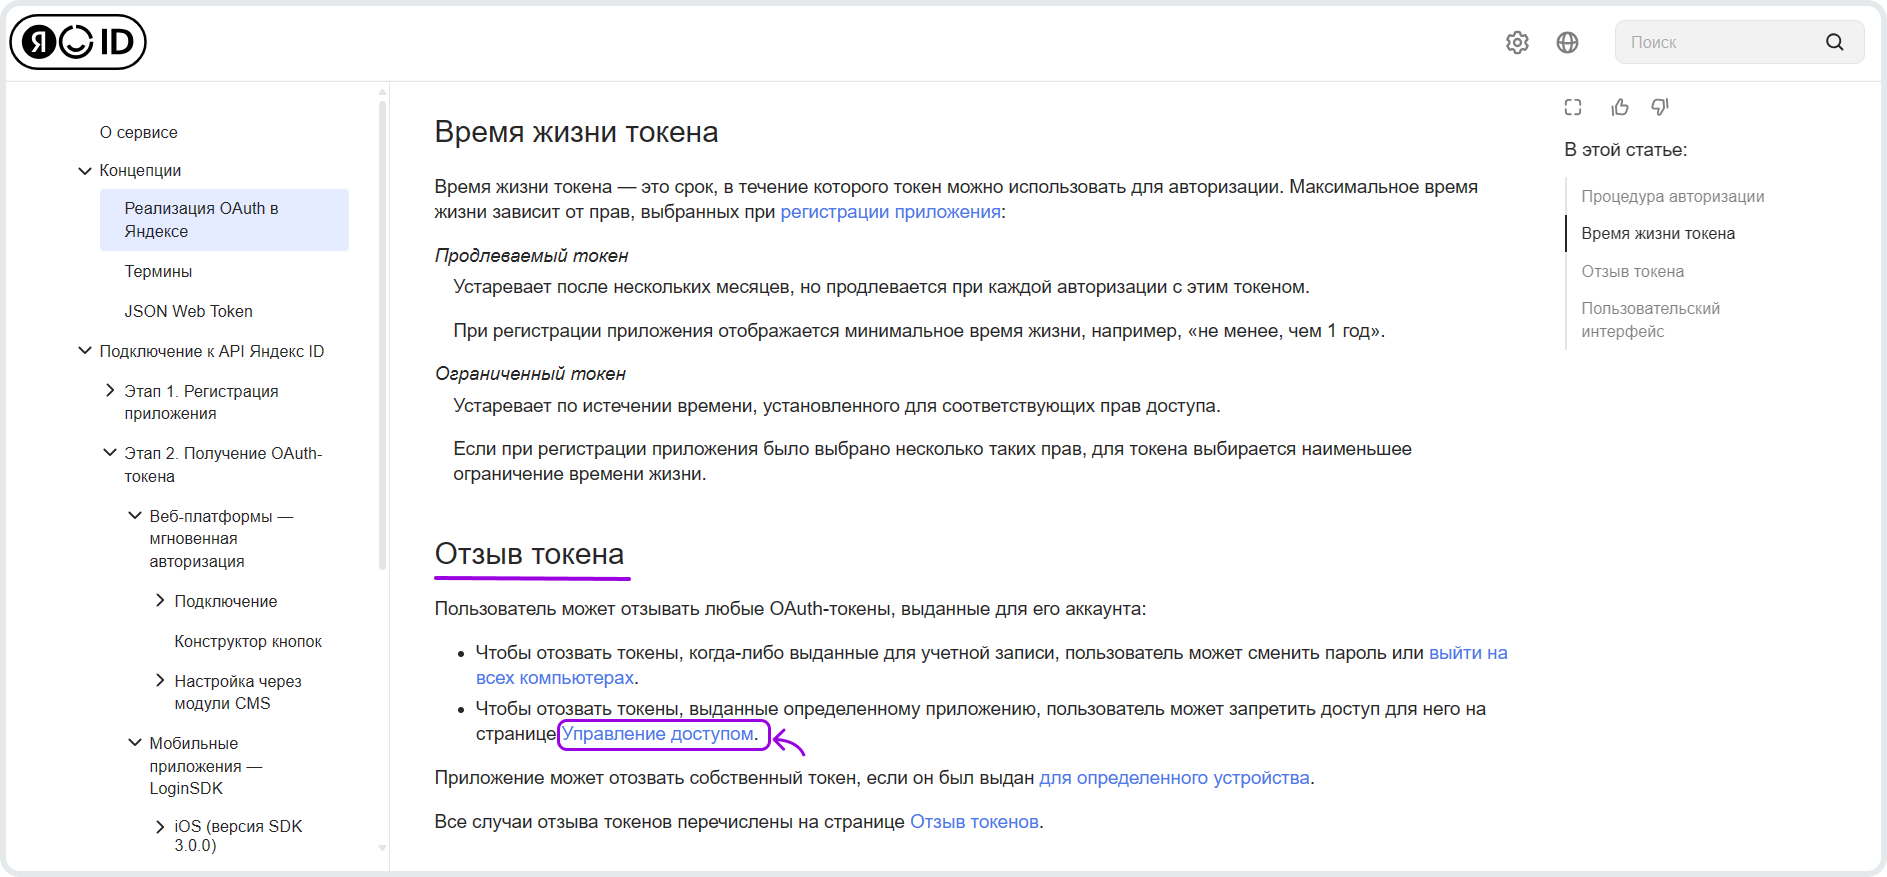Click the thumbs down icon
Image resolution: width=1887 pixels, height=877 pixels.
pos(1660,107)
